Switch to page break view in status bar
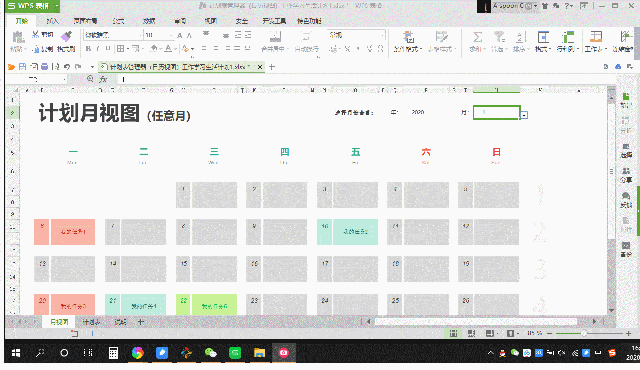The image size is (640, 370). 471,333
